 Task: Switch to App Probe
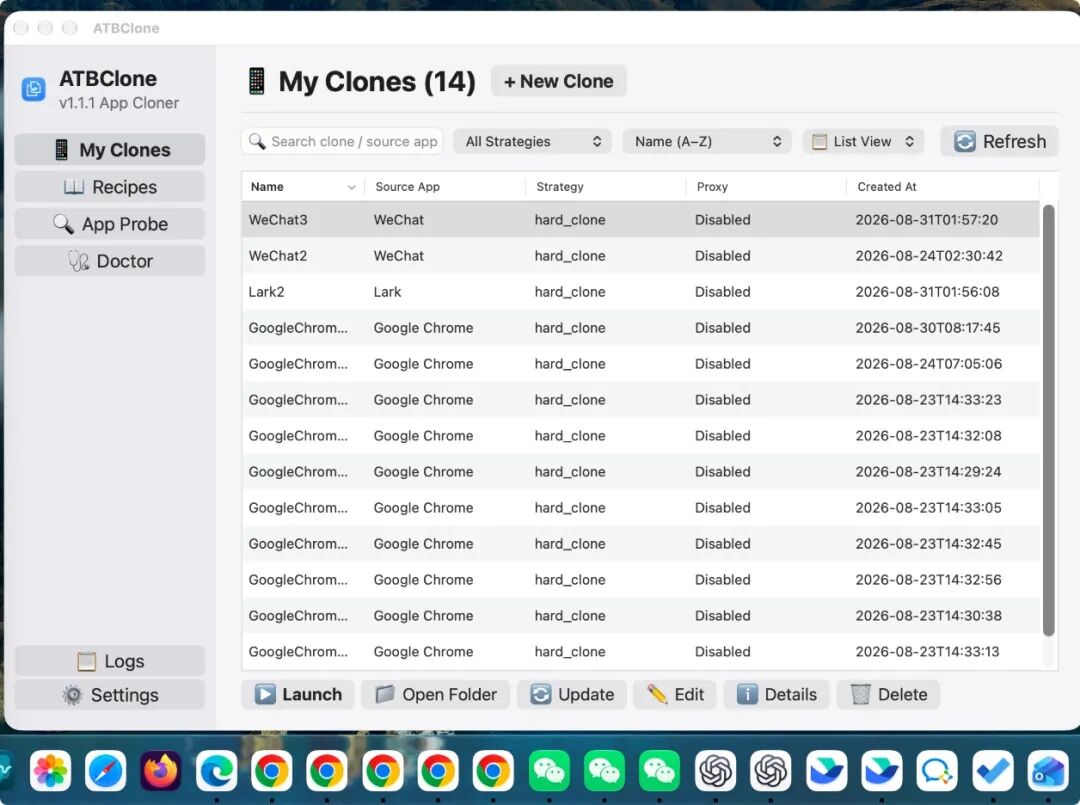click(x=110, y=224)
